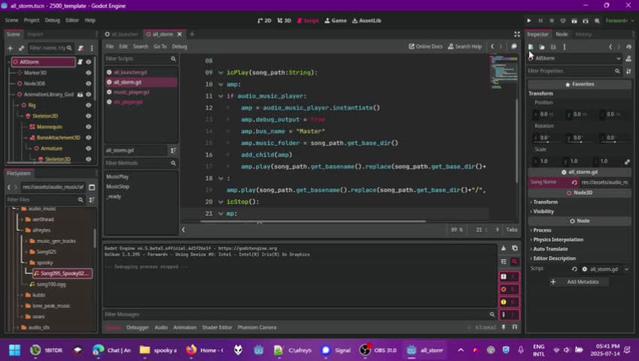The width and height of the screenshot is (639, 361).
Task: Select the Script workspace button
Action: point(308,20)
